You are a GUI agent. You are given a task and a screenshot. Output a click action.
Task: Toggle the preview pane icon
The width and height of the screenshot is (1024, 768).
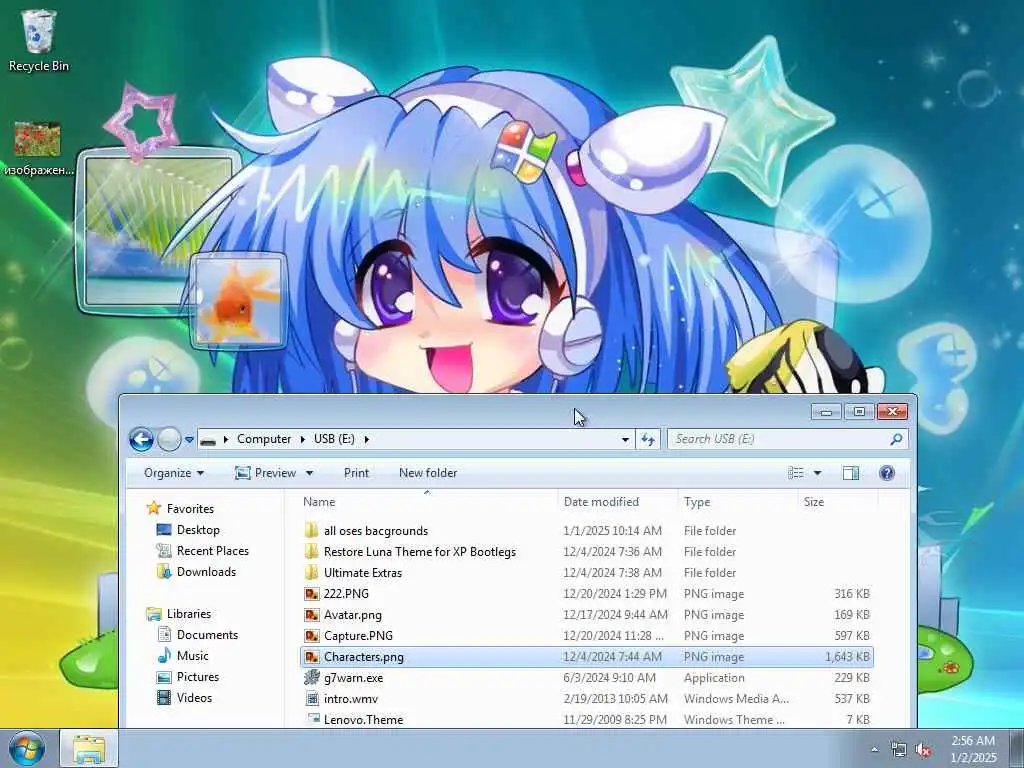pyautogui.click(x=851, y=473)
